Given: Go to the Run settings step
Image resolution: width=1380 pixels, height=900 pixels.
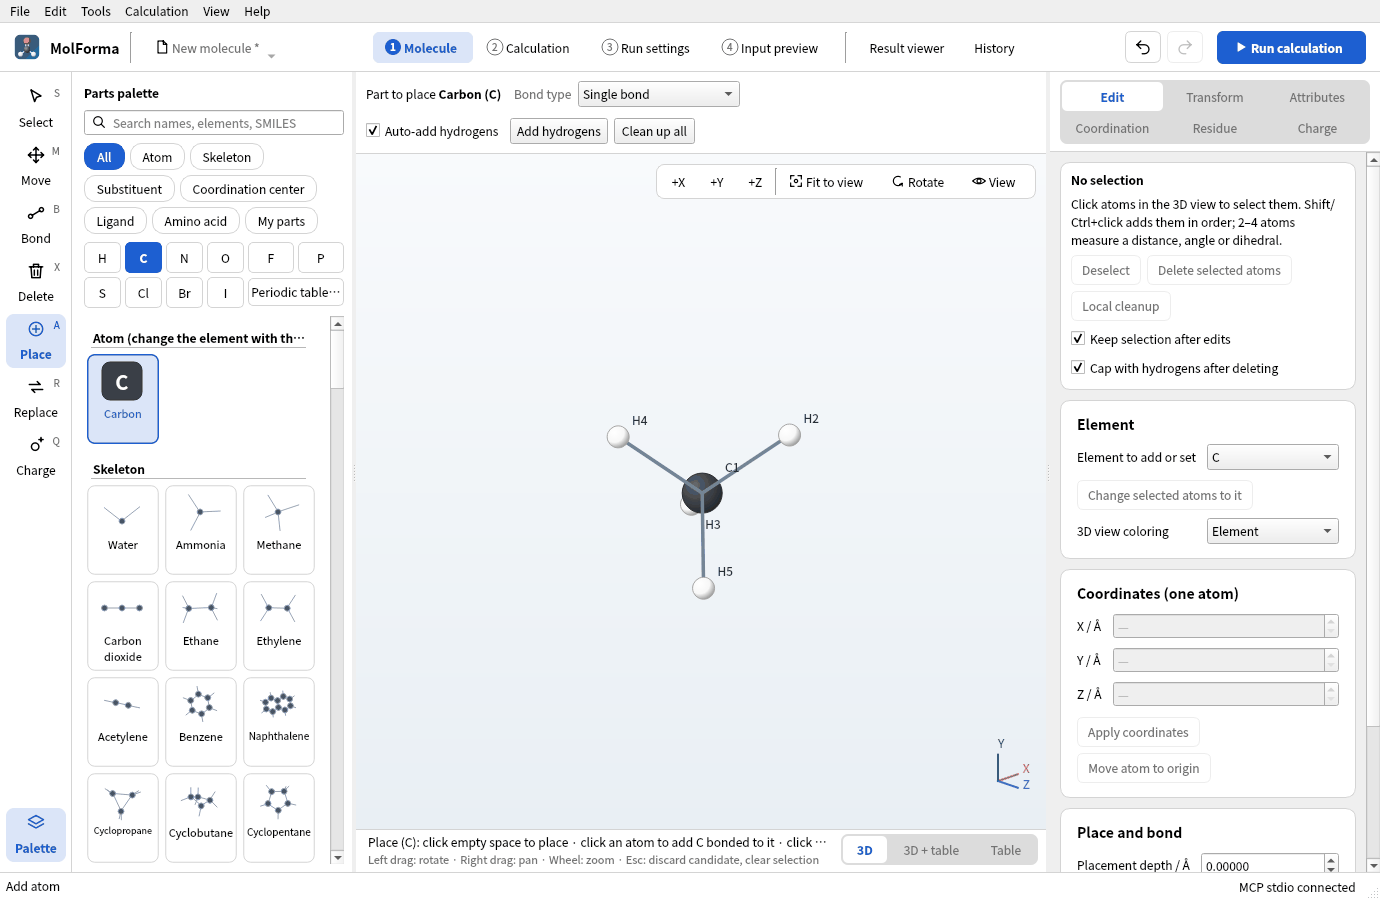Looking at the screenshot, I should pos(646,48).
